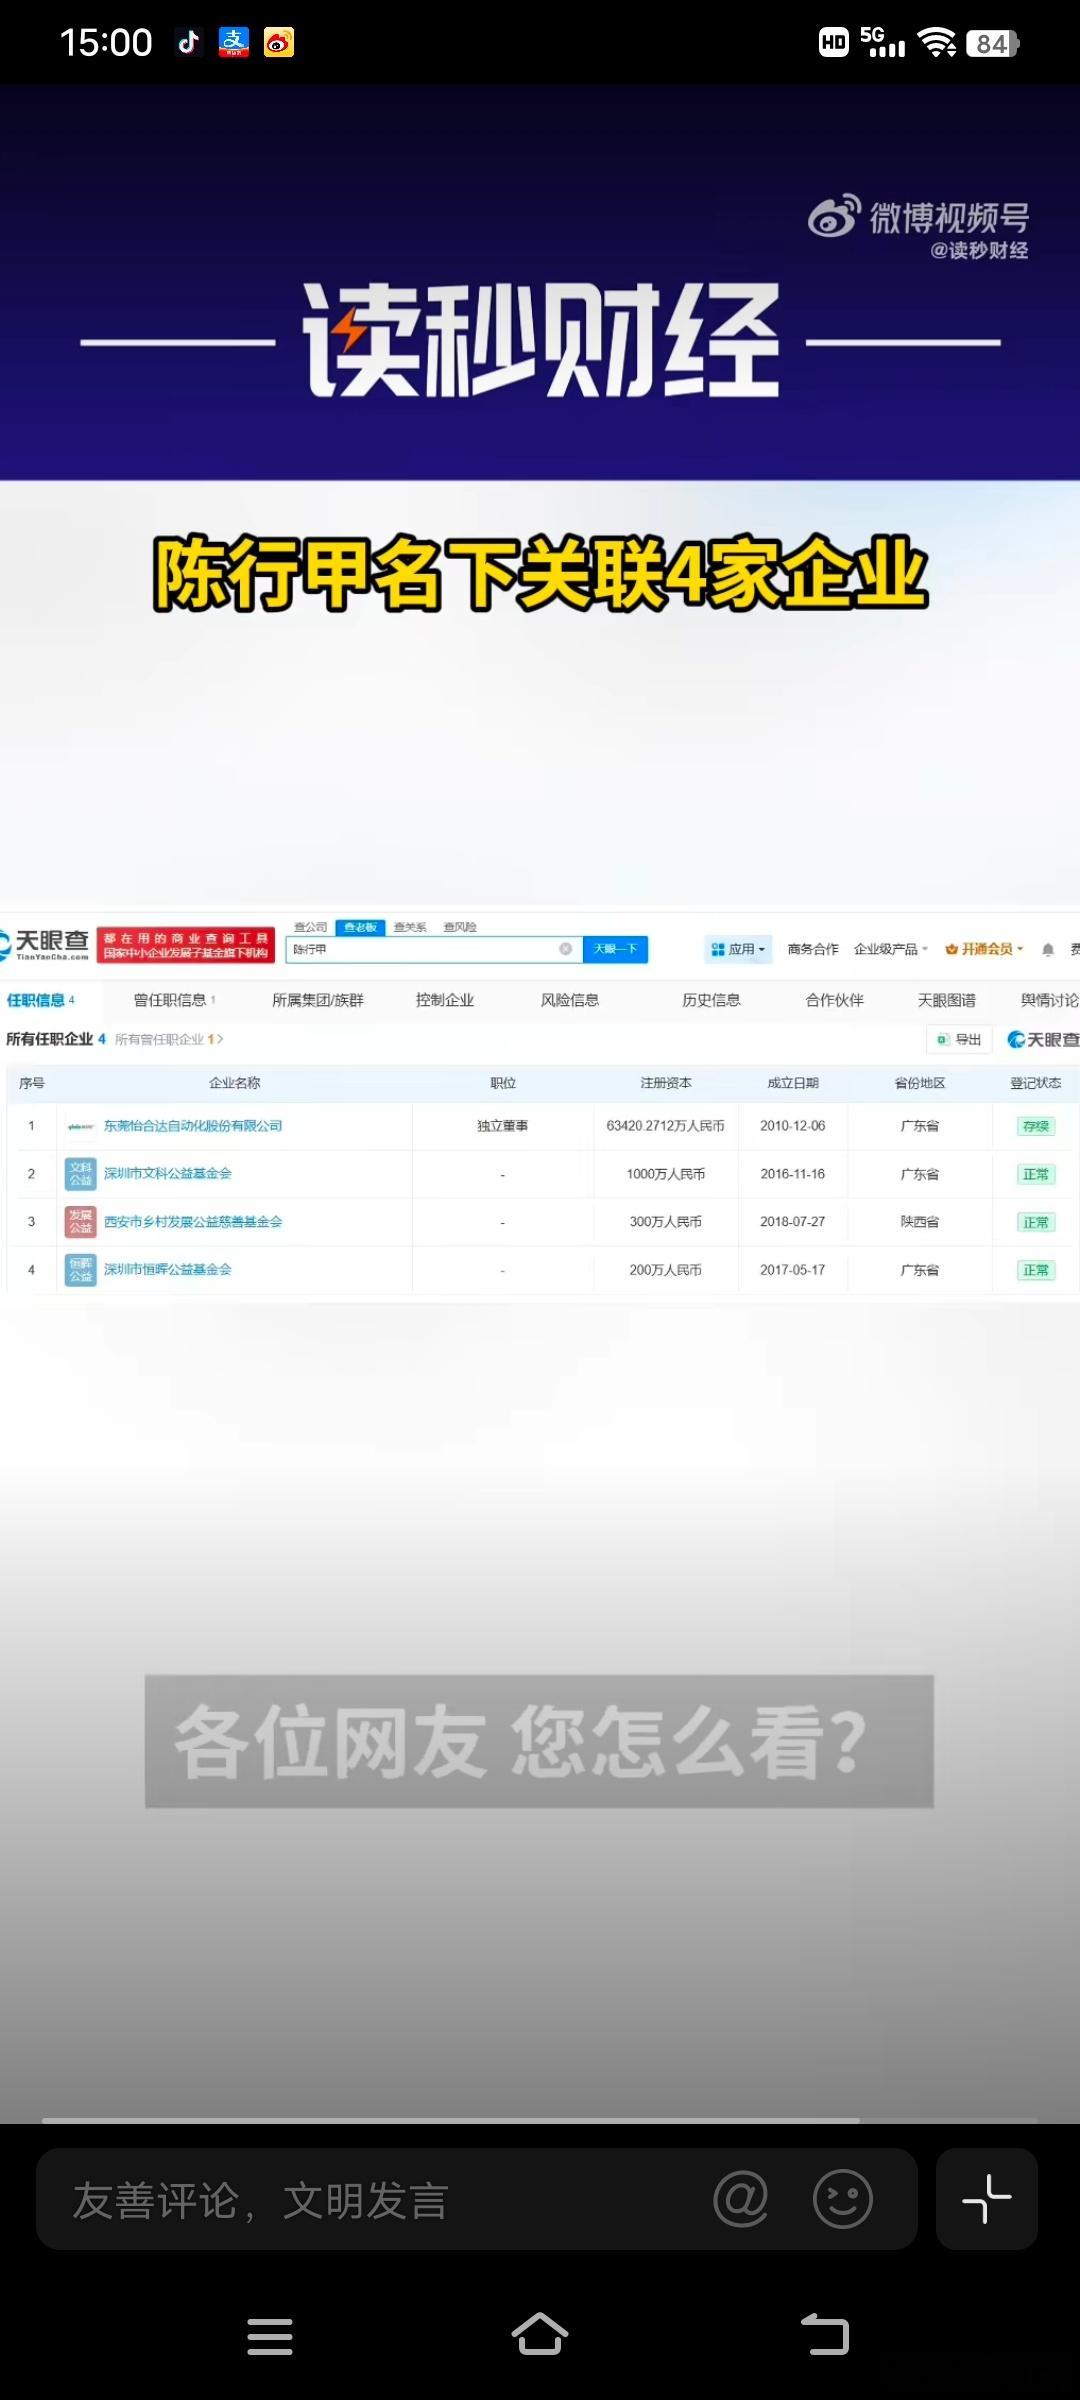Click the notification bell in 天眼查 header
1080x2400 pixels.
click(x=1047, y=949)
